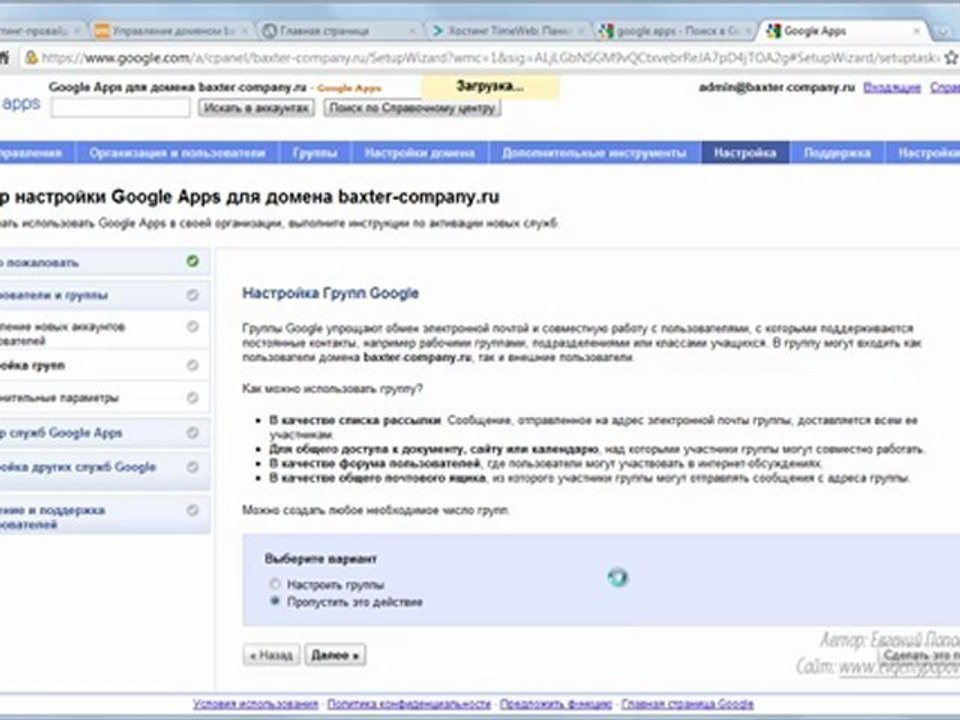Select the 'Обучение и поддержка пользователей' wizard section
960x720 pixels.
click(104, 516)
